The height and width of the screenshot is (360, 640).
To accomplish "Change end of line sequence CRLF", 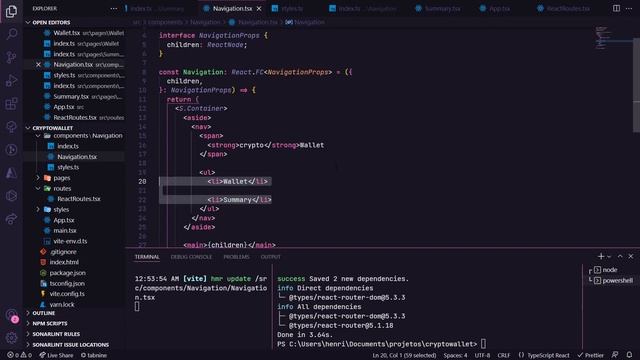I will tap(504, 355).
